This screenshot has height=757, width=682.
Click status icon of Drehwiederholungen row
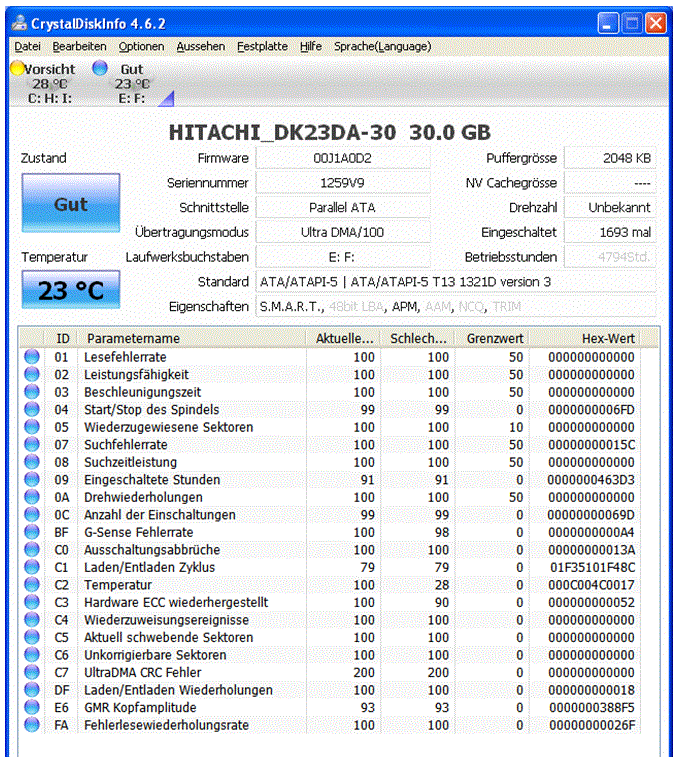tap(32, 497)
